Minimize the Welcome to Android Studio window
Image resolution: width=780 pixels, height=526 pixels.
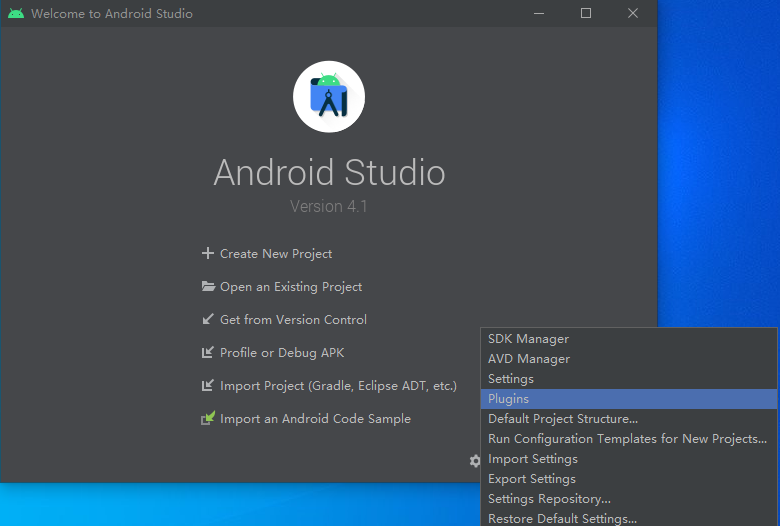pos(539,13)
